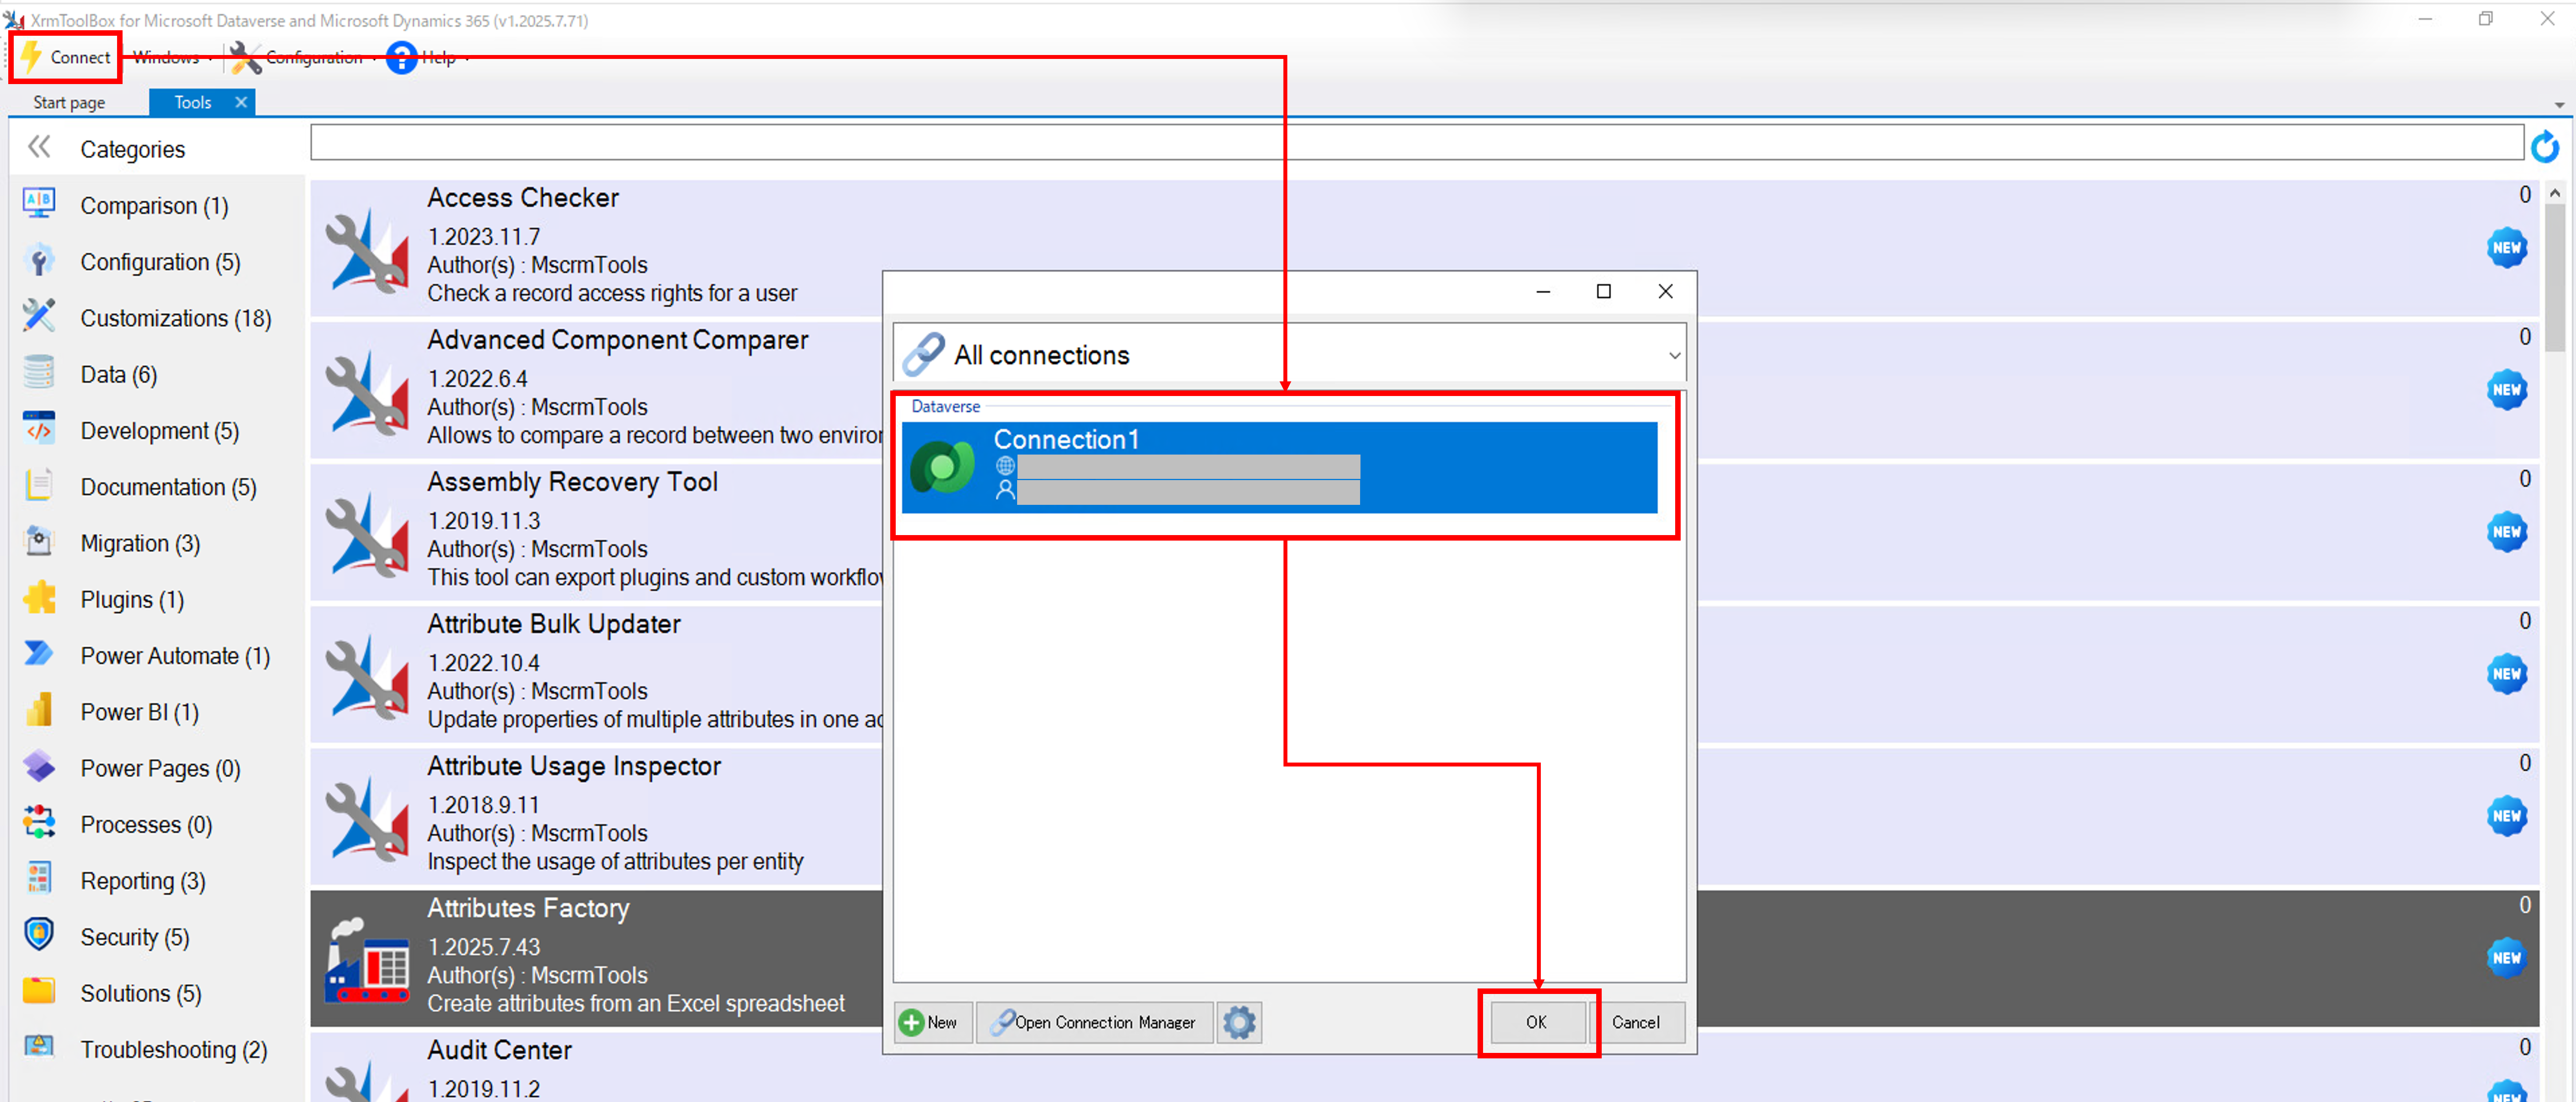Click the tools list vertical scrollbar thumb
Viewport: 2576px width, 1102px height.
pyautogui.click(x=2555, y=278)
